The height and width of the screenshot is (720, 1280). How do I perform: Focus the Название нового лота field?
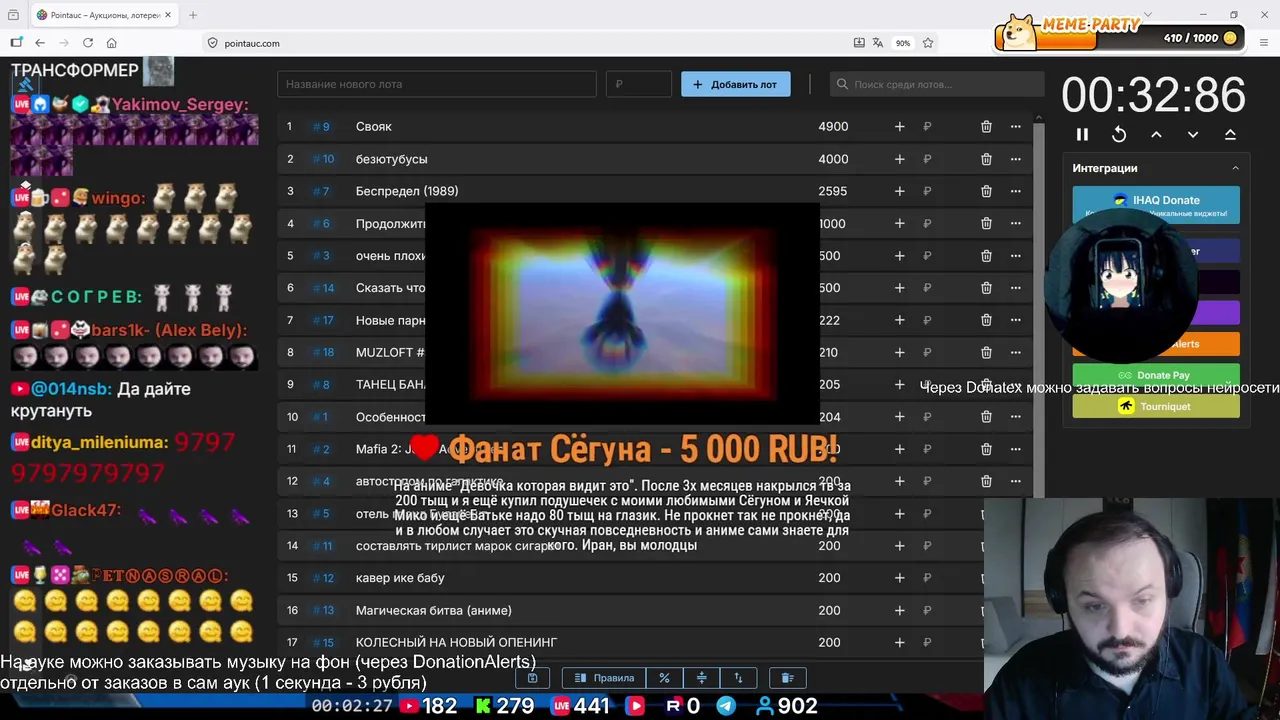(x=437, y=84)
